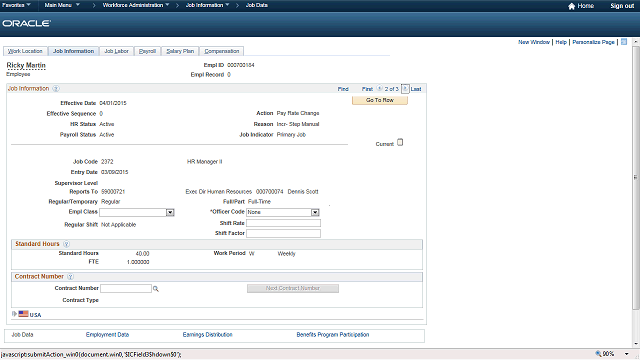Open the Employment Data link

pyautogui.click(x=107, y=335)
